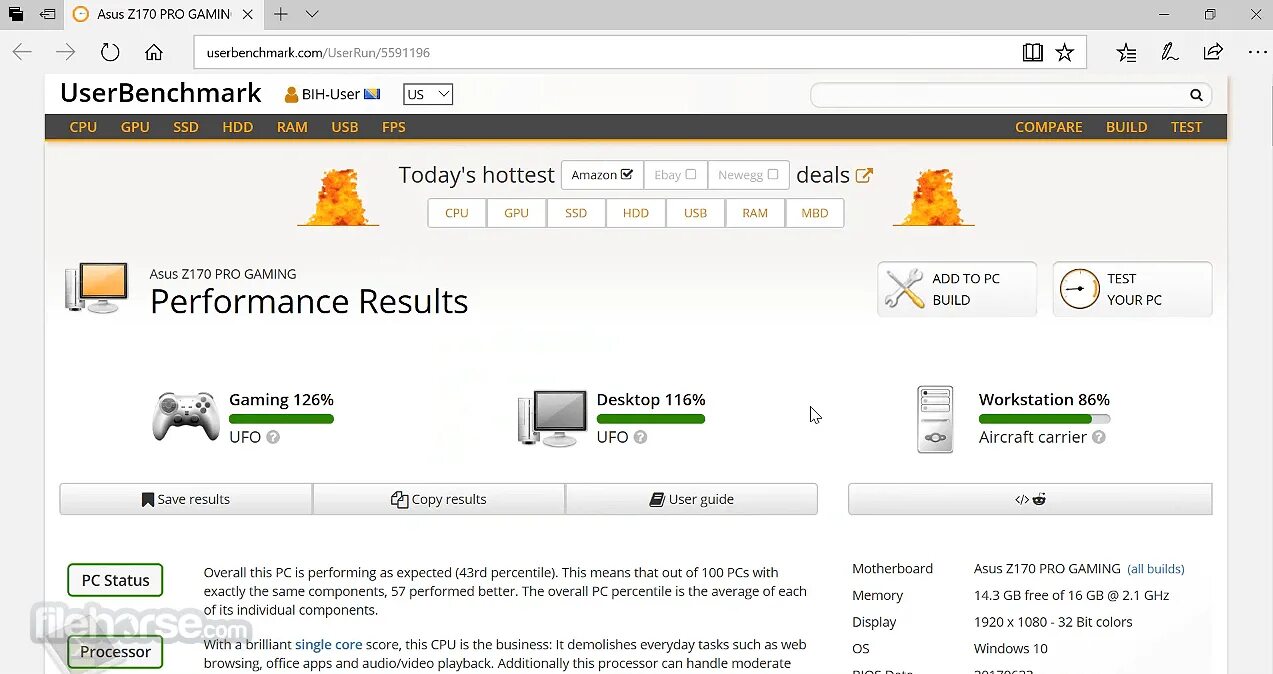Click the set tabs aside icon
Viewport: 1273px width, 674px height.
click(x=47, y=14)
